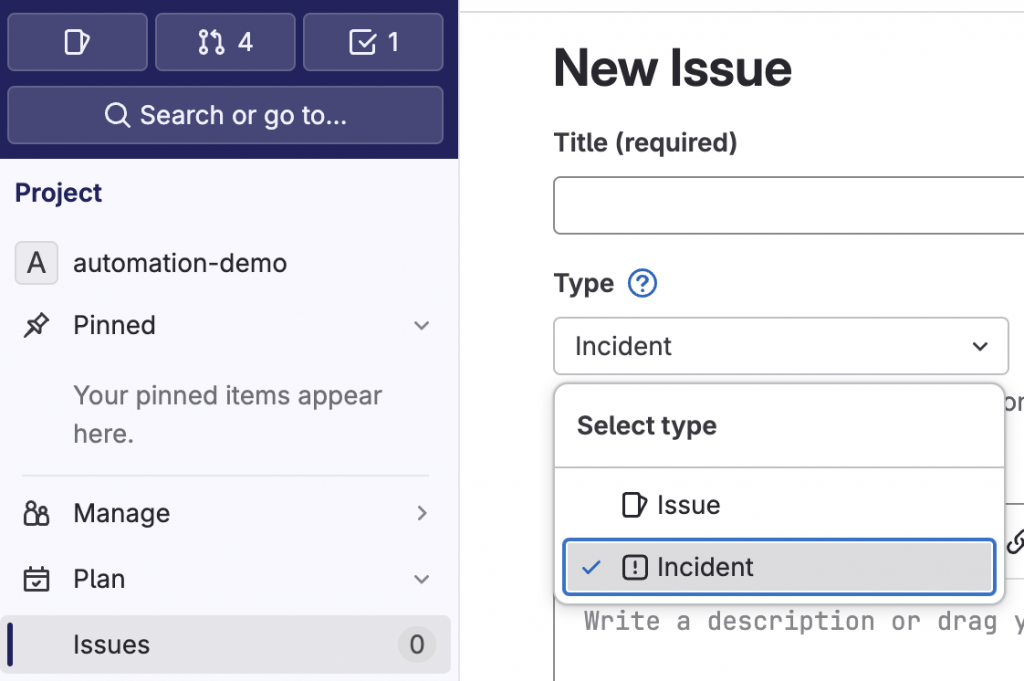The height and width of the screenshot is (681, 1024).
Task: Open automation-demo project link
Action: [180, 263]
